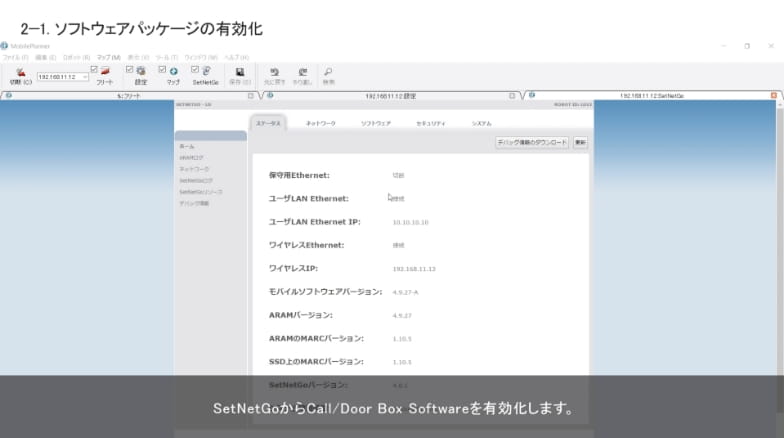This screenshot has width=784, height=438.
Task: Open the ARAM log sidebar link
Action: tap(191, 158)
